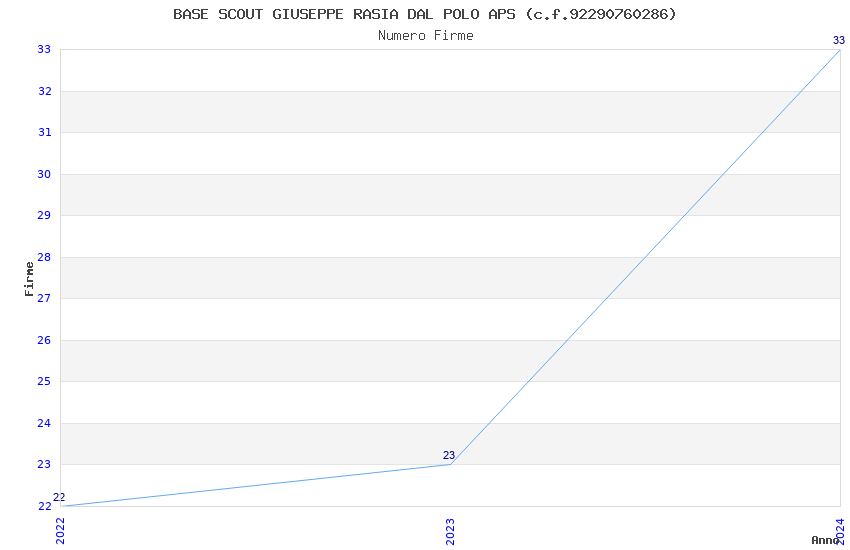Click x-axis year label 2023
850x550 pixels.
pyautogui.click(x=450, y=531)
